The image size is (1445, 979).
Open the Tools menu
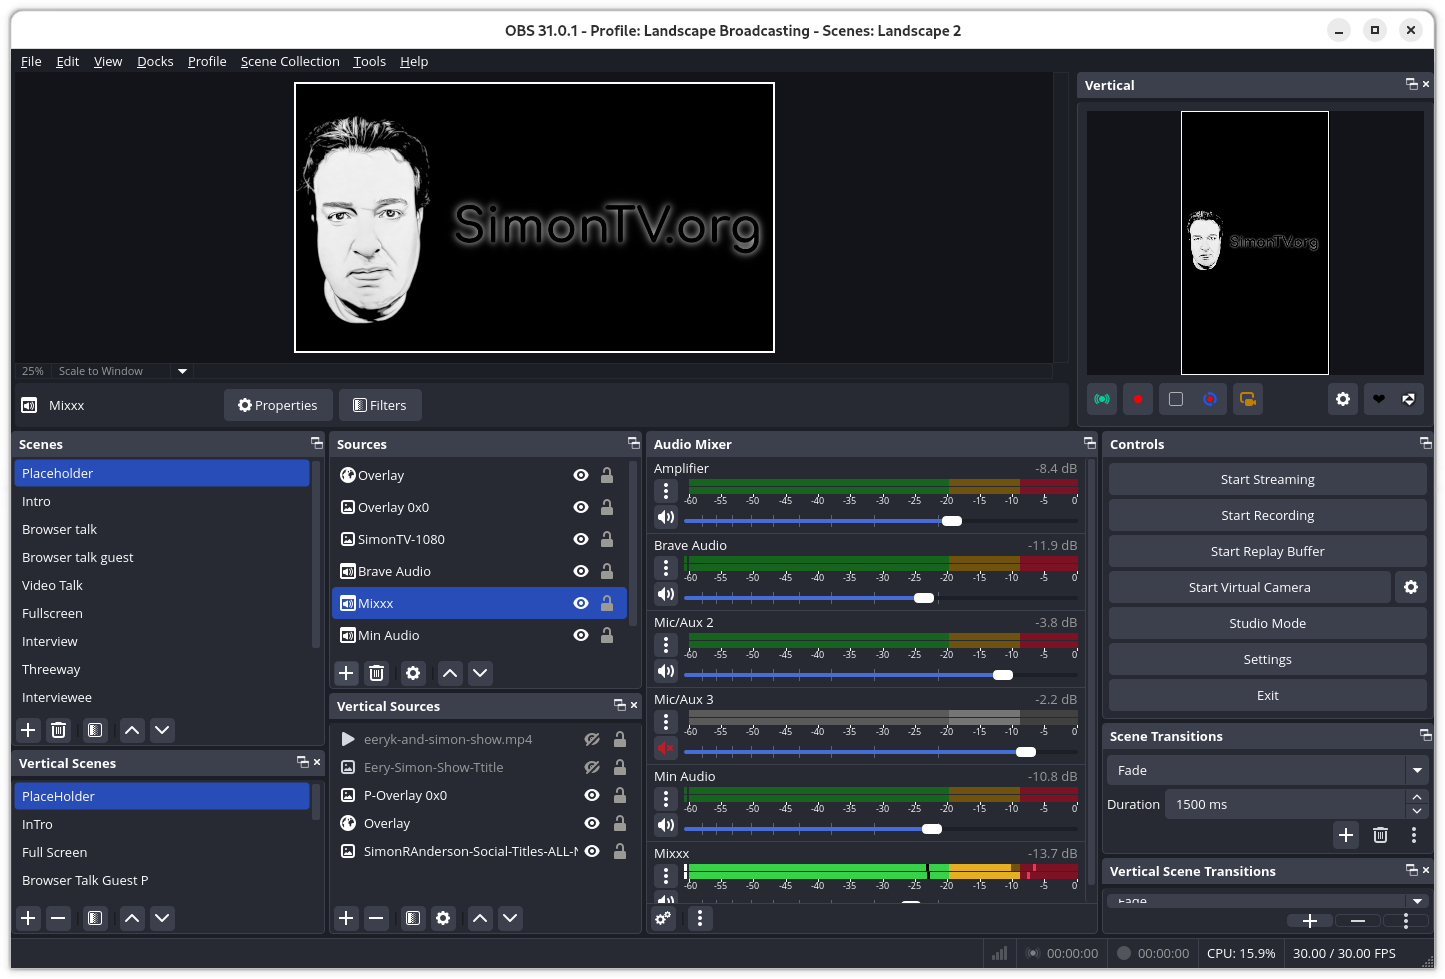pyautogui.click(x=369, y=61)
